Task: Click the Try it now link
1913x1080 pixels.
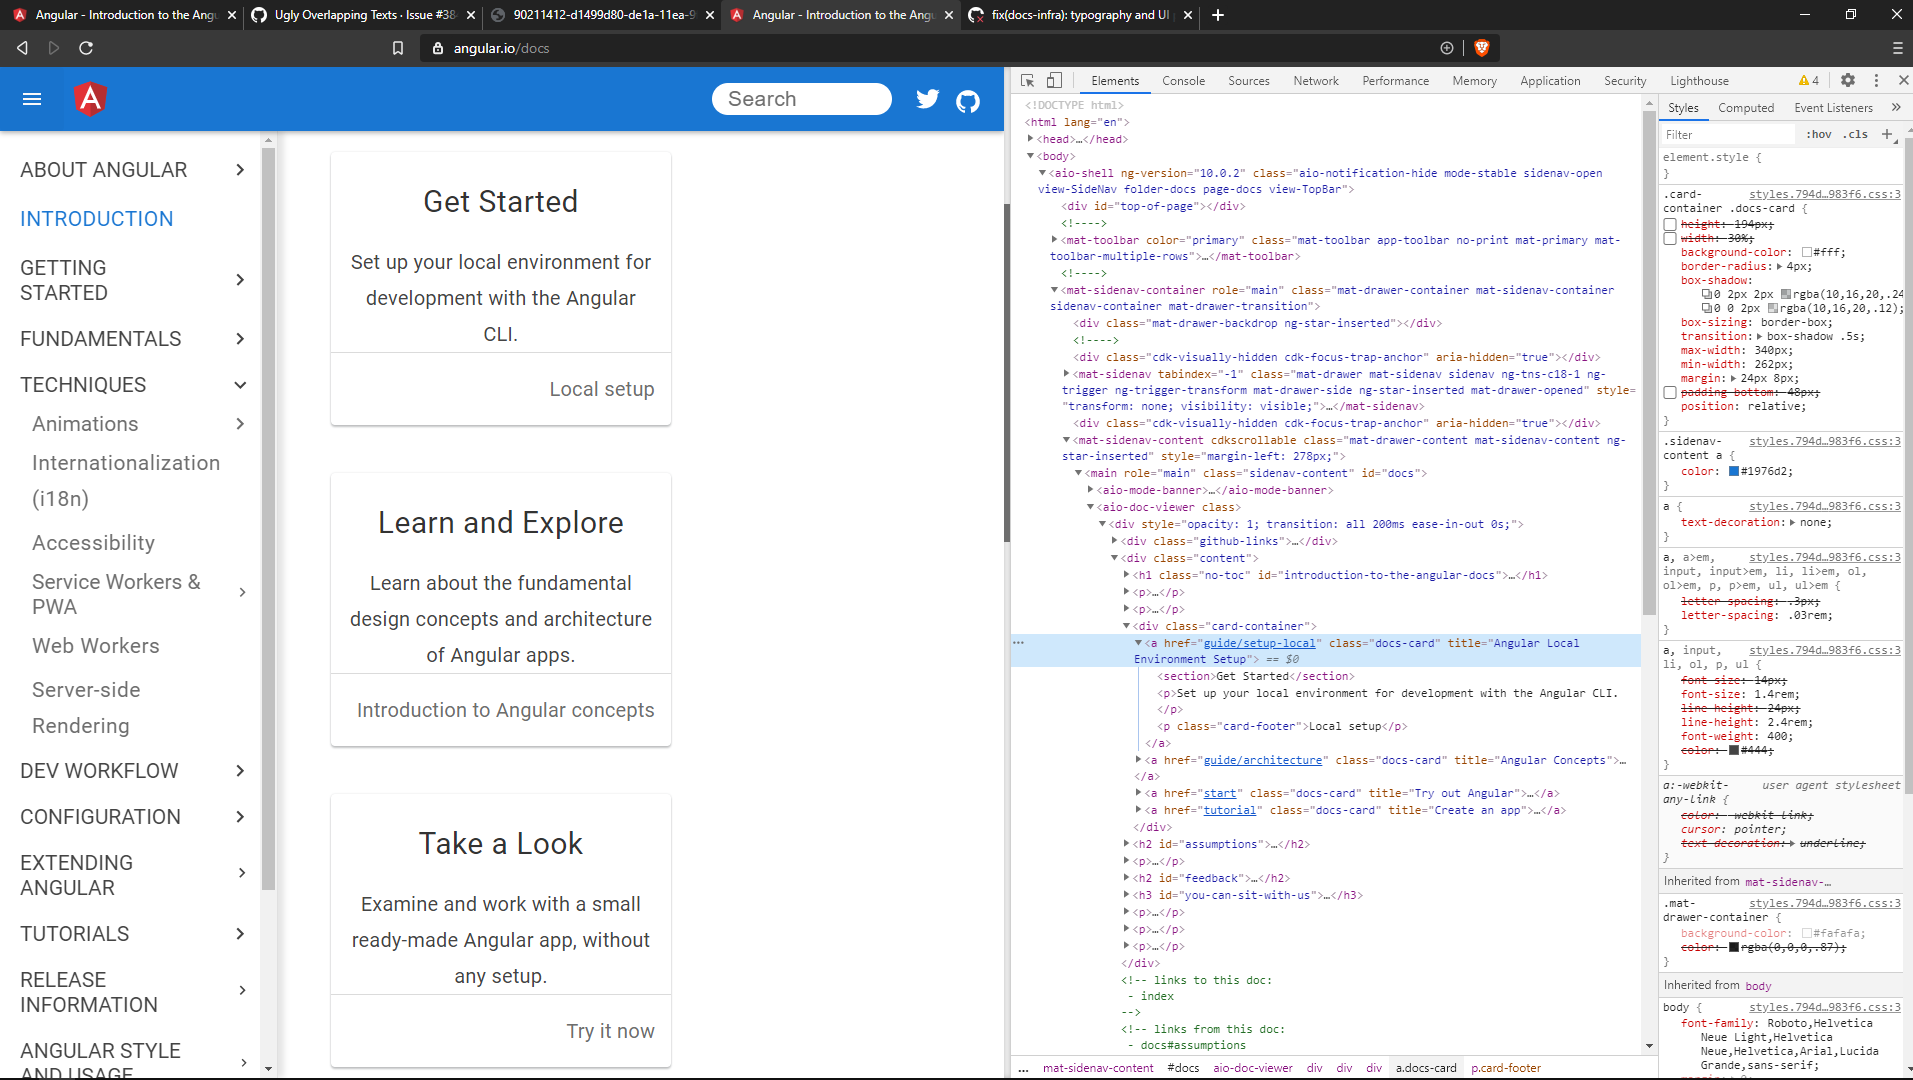Action: tap(610, 1030)
